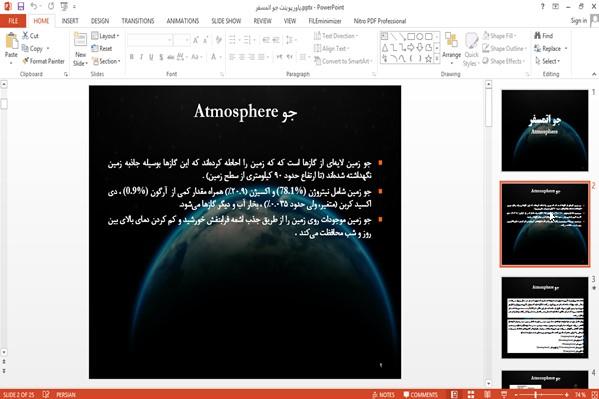Open Shape Effects dropdown
This screenshot has width=599, height=399.
click(x=504, y=61)
